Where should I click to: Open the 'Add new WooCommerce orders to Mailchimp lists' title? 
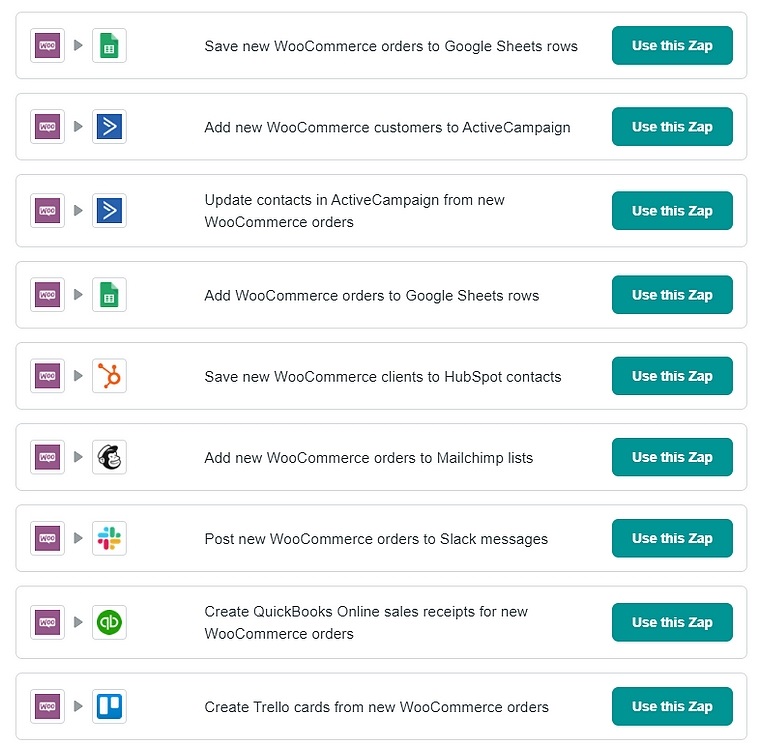[x=368, y=458]
